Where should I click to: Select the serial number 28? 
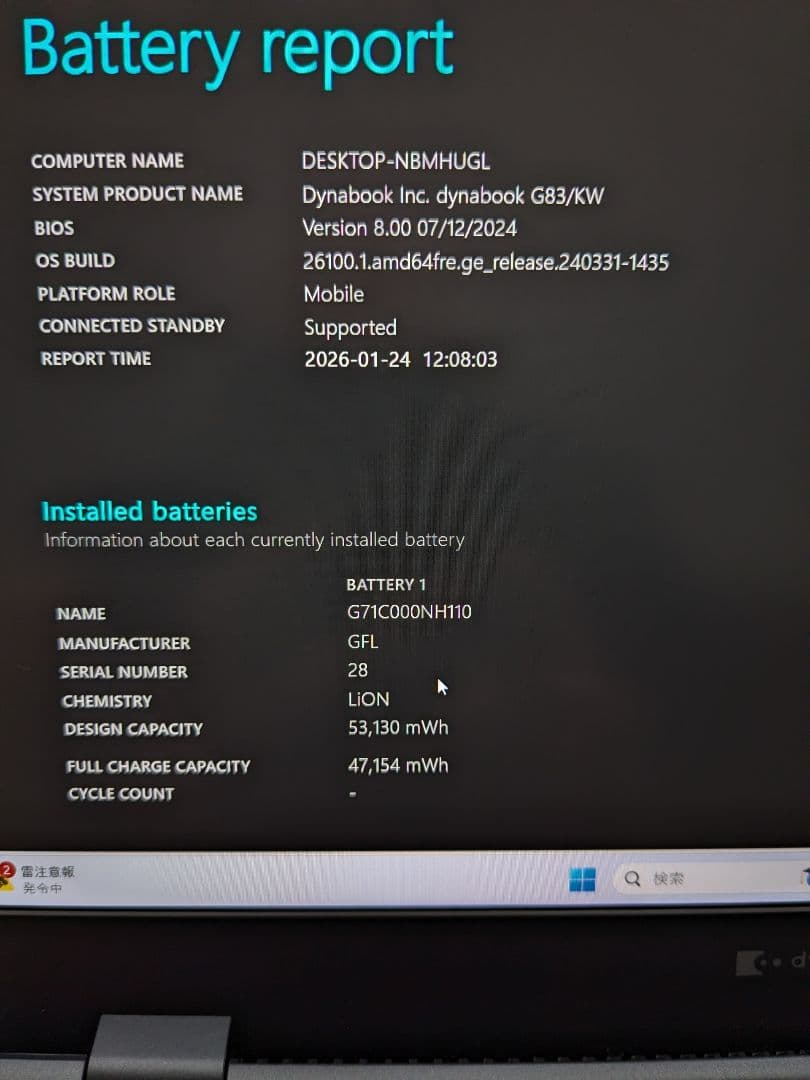click(x=358, y=671)
